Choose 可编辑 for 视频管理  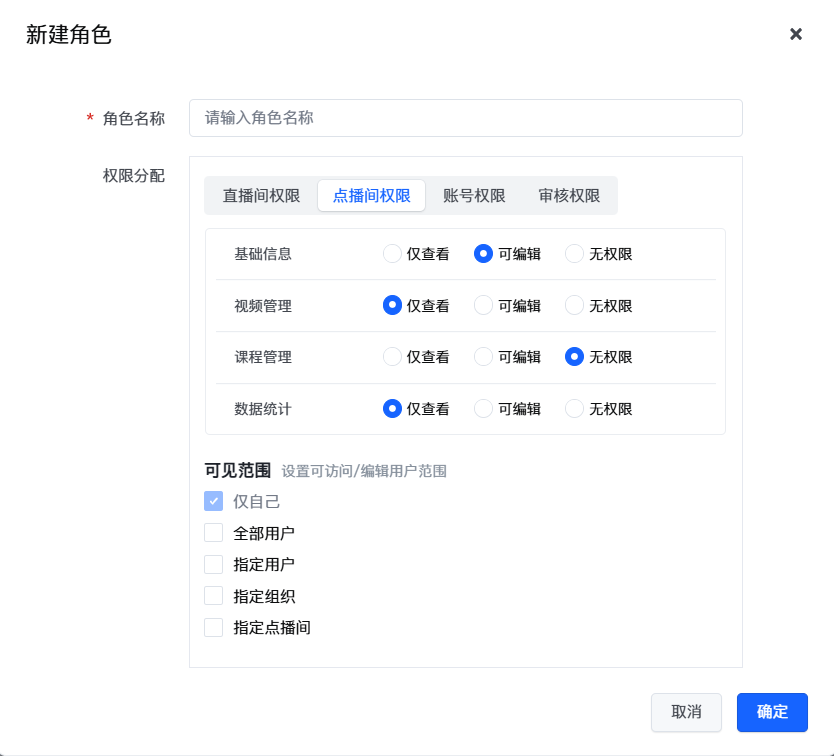click(484, 305)
